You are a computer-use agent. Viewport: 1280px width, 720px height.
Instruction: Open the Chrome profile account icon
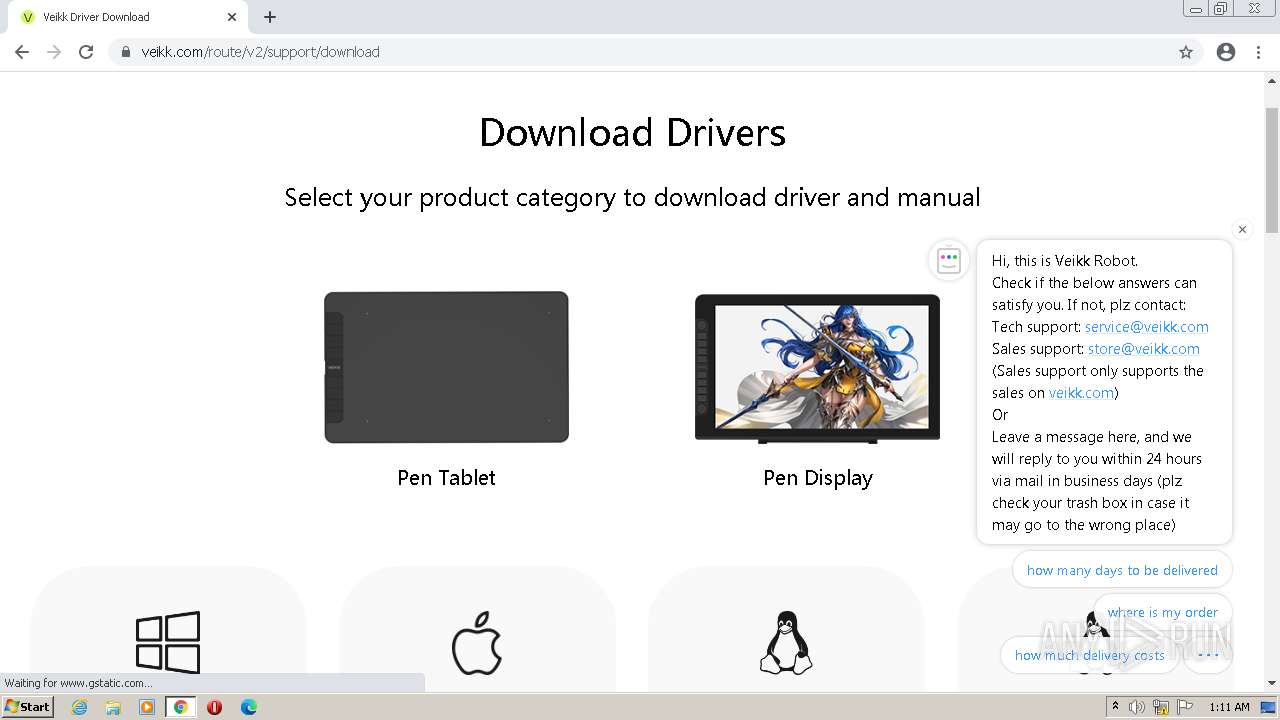(x=1226, y=52)
